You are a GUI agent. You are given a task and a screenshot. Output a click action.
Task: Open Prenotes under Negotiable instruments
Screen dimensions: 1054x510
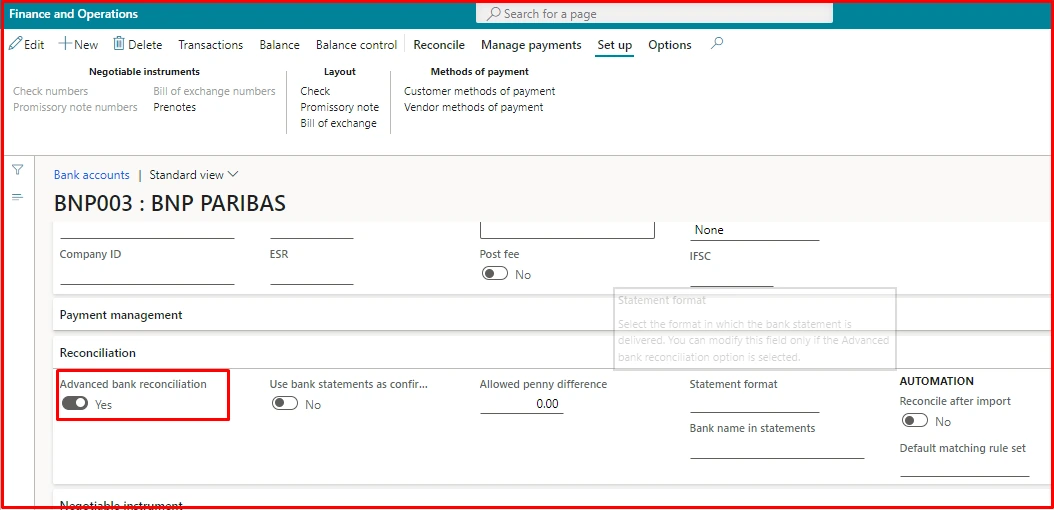(x=174, y=107)
